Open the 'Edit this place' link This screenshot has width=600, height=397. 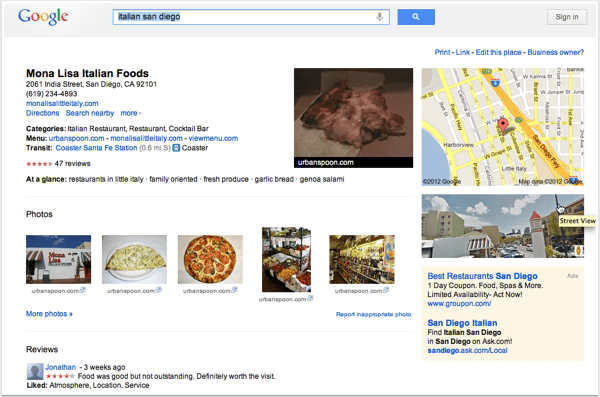tap(498, 52)
